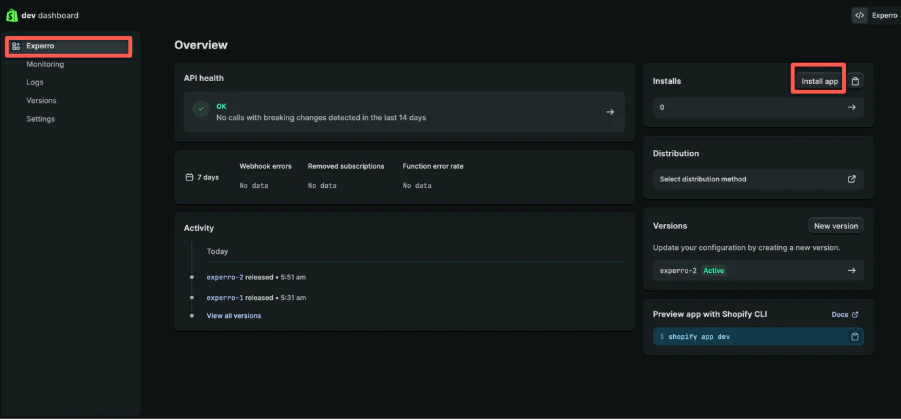This screenshot has height=420, width=901.
Task: Select Experro in the sidebar
Action: tap(69, 46)
